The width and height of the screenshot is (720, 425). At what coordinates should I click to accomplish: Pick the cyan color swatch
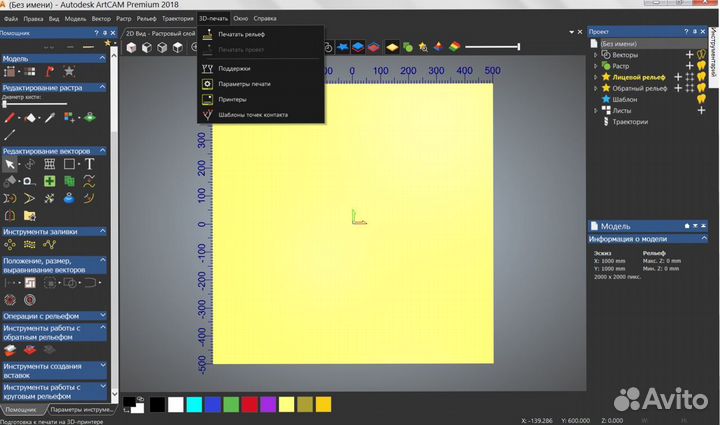[194, 405]
